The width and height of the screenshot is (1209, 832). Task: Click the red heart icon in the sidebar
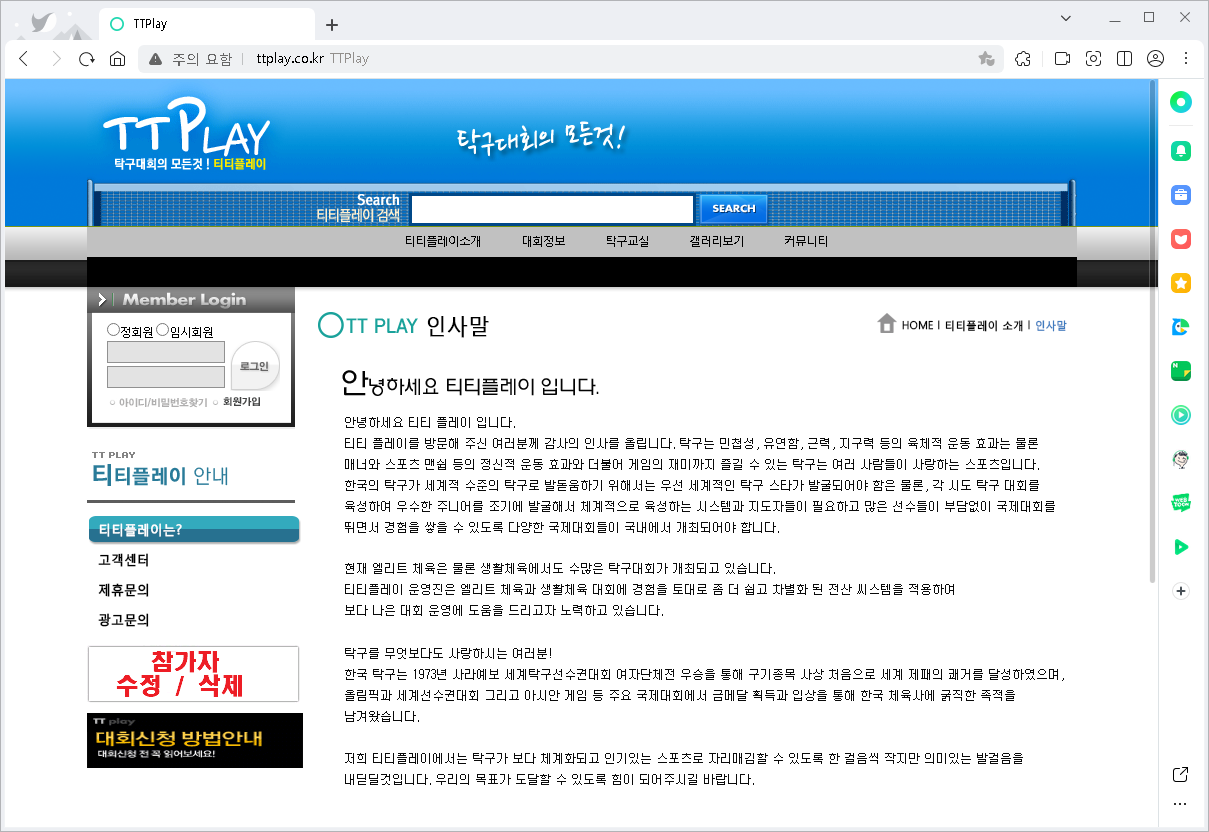[x=1180, y=239]
